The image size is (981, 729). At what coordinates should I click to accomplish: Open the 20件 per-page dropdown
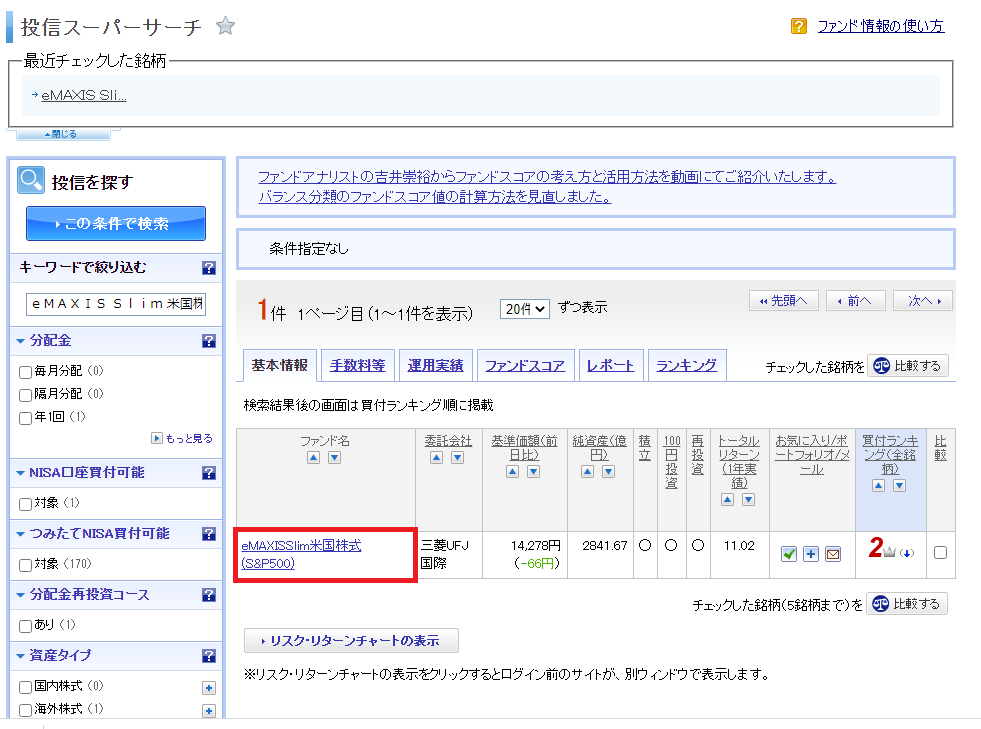coord(524,308)
